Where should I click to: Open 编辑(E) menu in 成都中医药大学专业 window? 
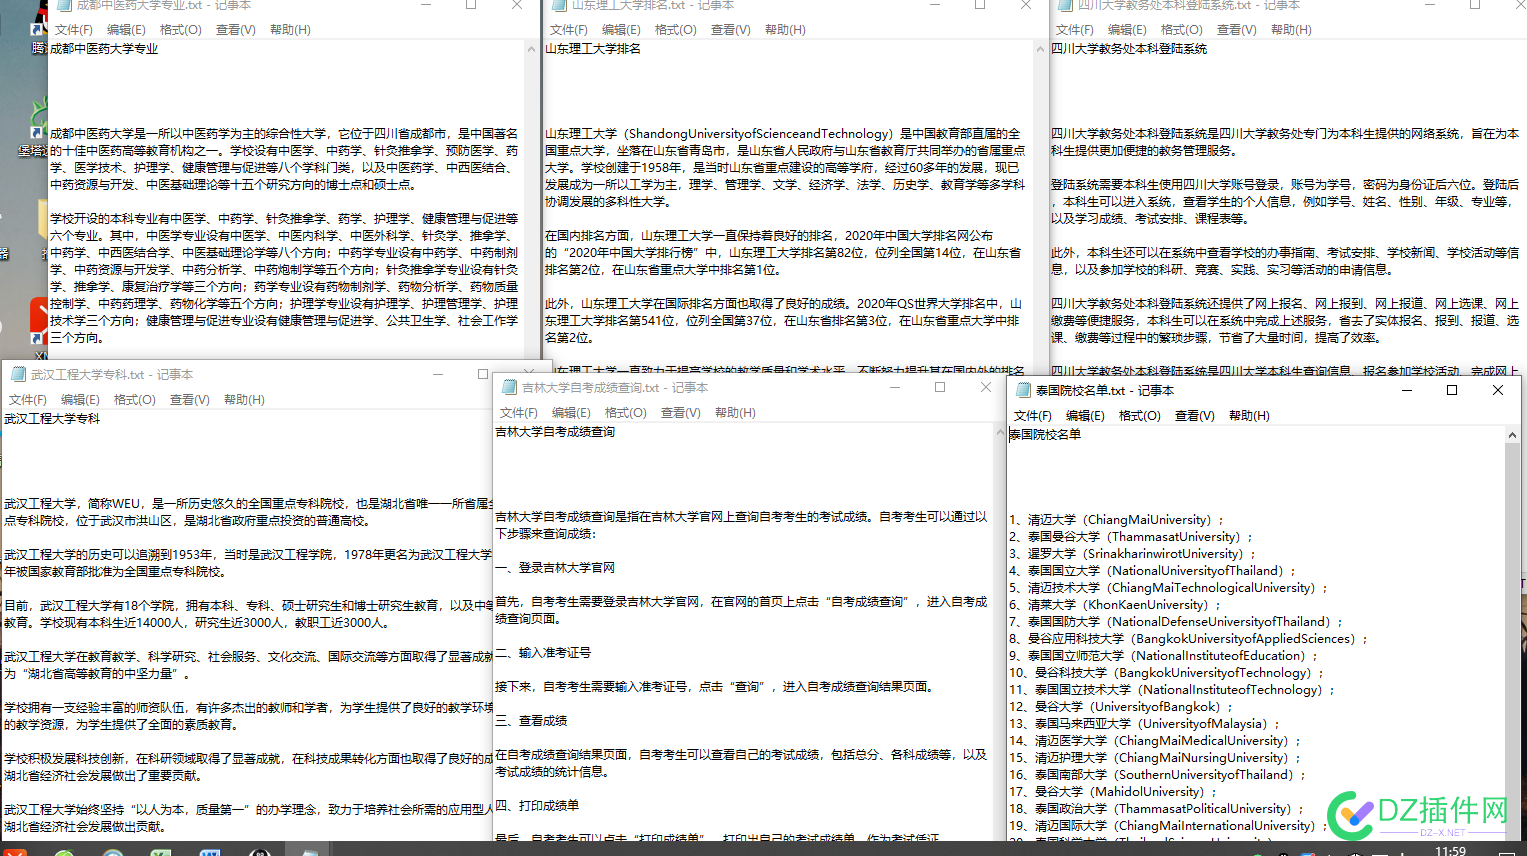pos(126,30)
